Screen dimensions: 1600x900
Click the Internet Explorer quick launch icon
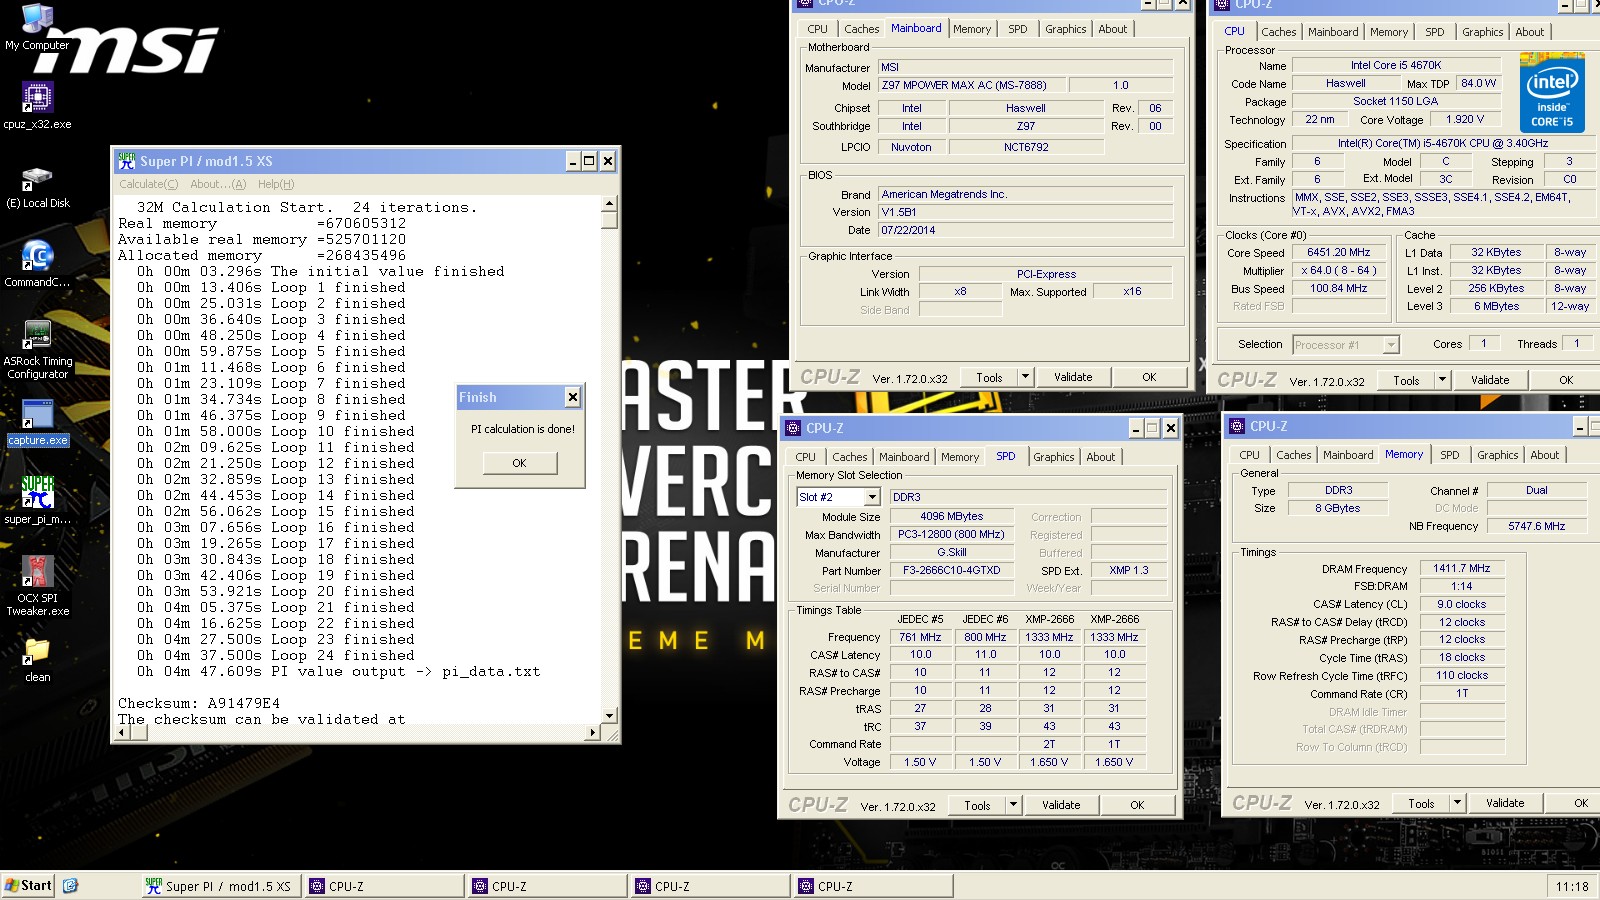(70, 885)
